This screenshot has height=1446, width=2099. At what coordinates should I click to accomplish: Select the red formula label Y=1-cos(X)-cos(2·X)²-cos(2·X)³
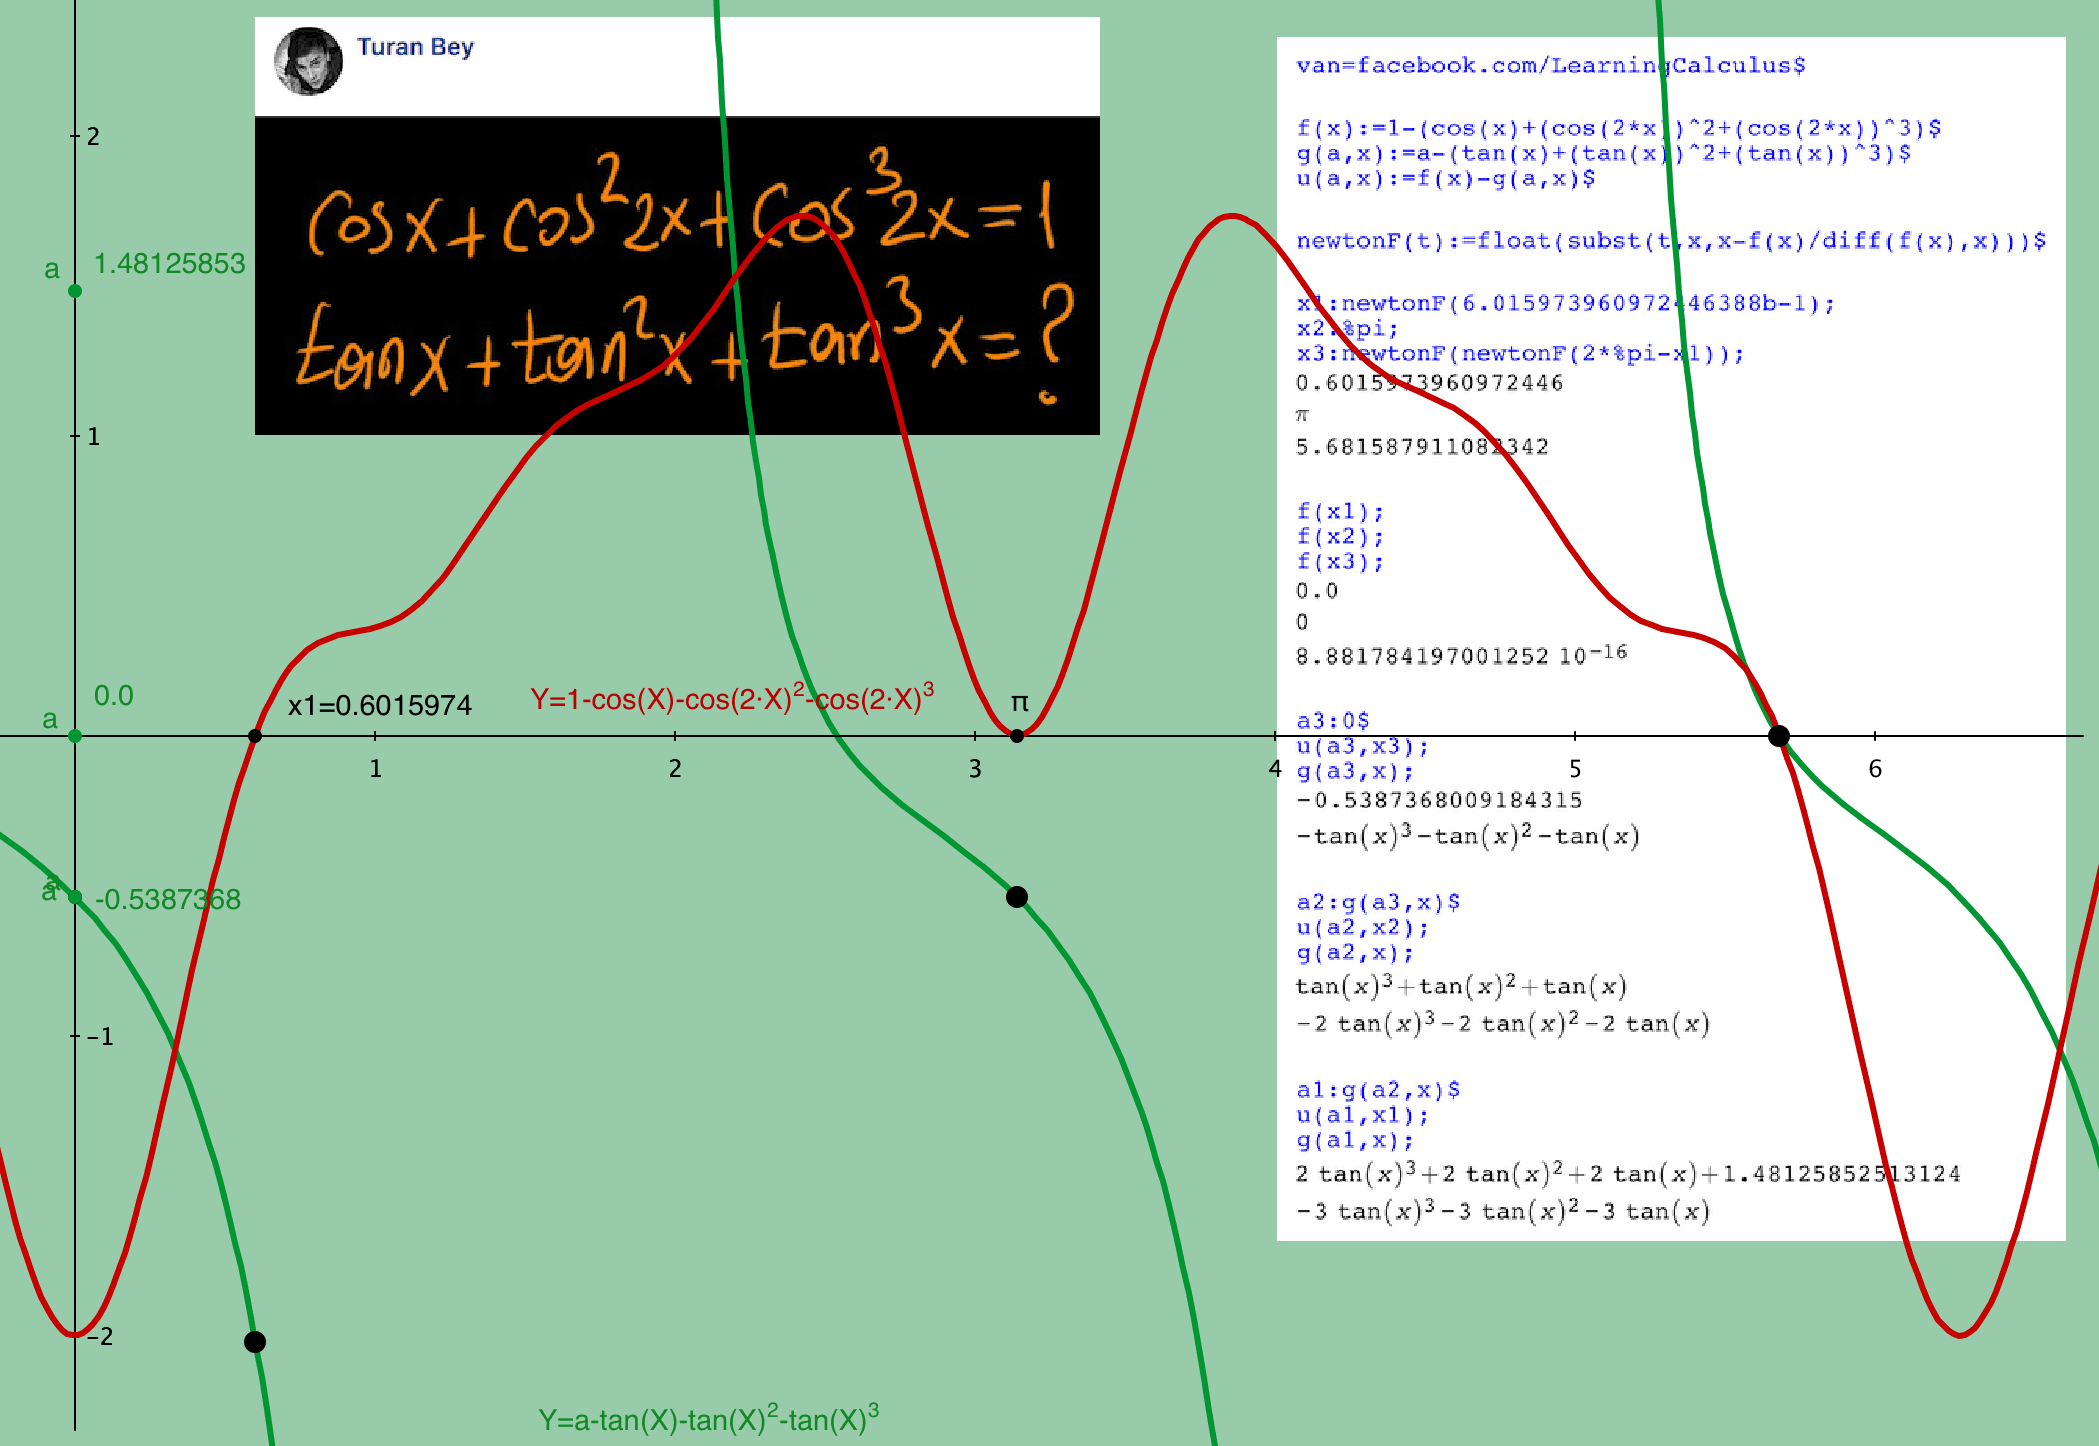tap(732, 697)
